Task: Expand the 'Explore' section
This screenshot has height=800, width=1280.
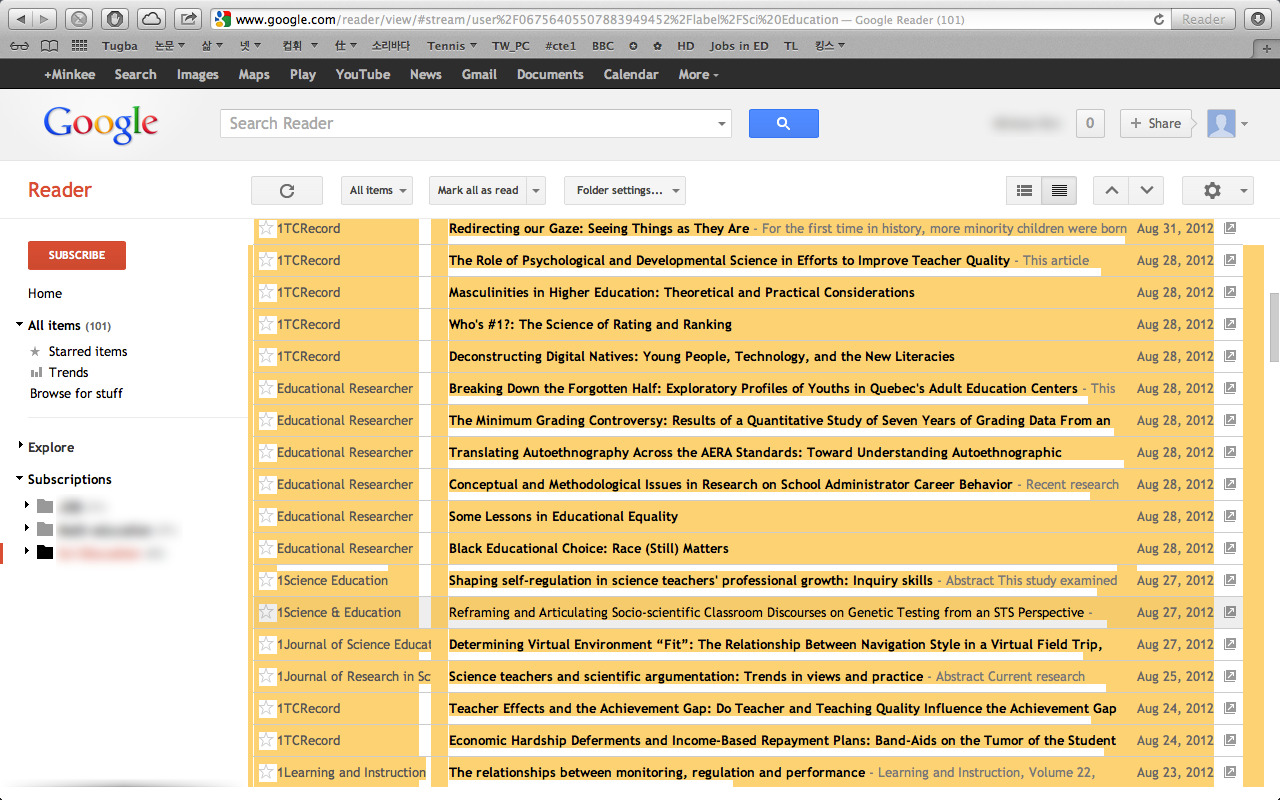Action: coord(20,447)
